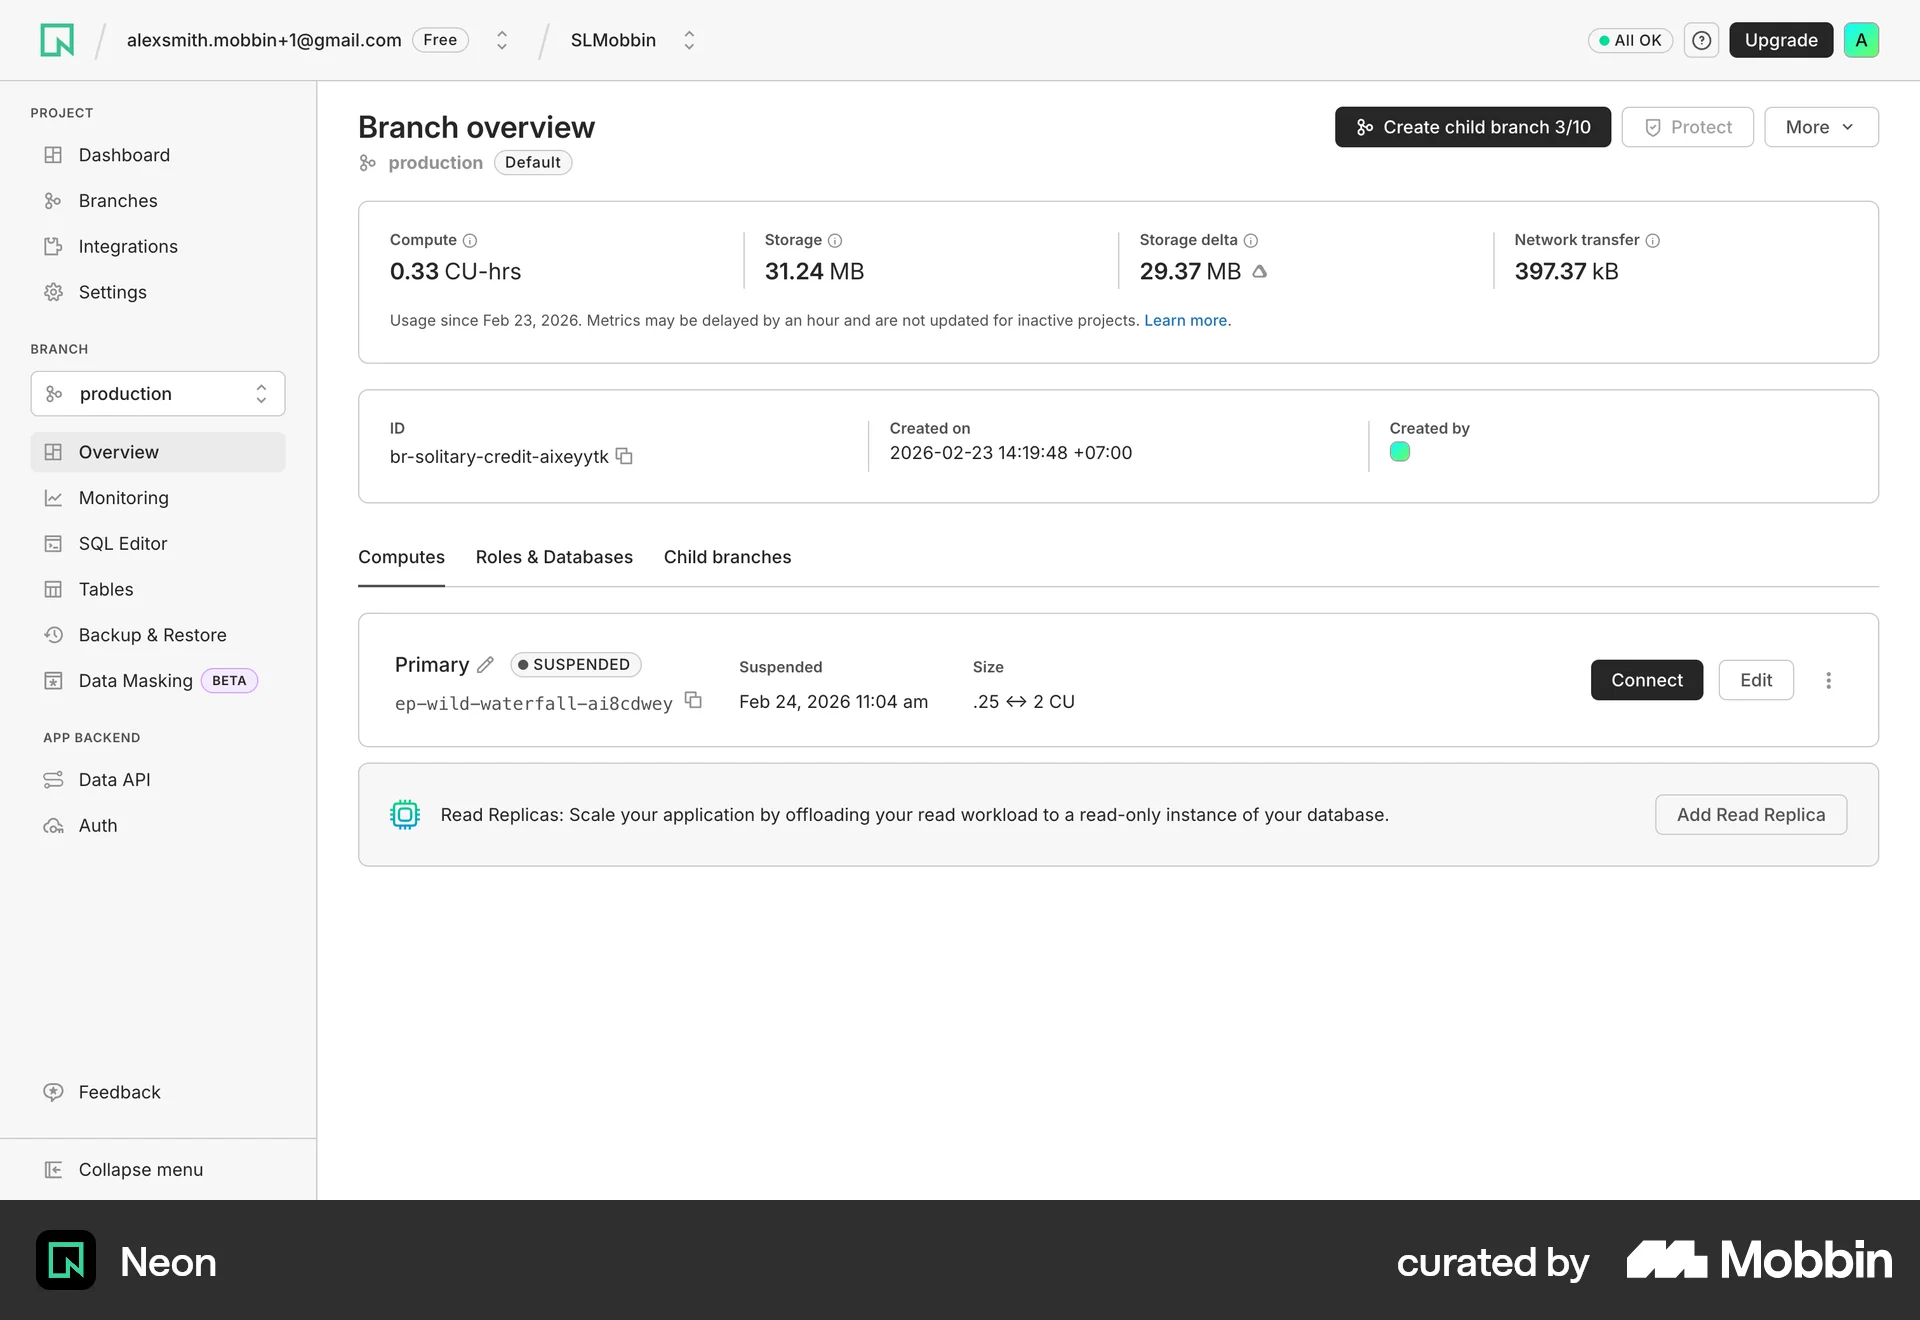Click the Read Replicas chip icon
Viewport: 1920px width, 1320px height.
405,814
